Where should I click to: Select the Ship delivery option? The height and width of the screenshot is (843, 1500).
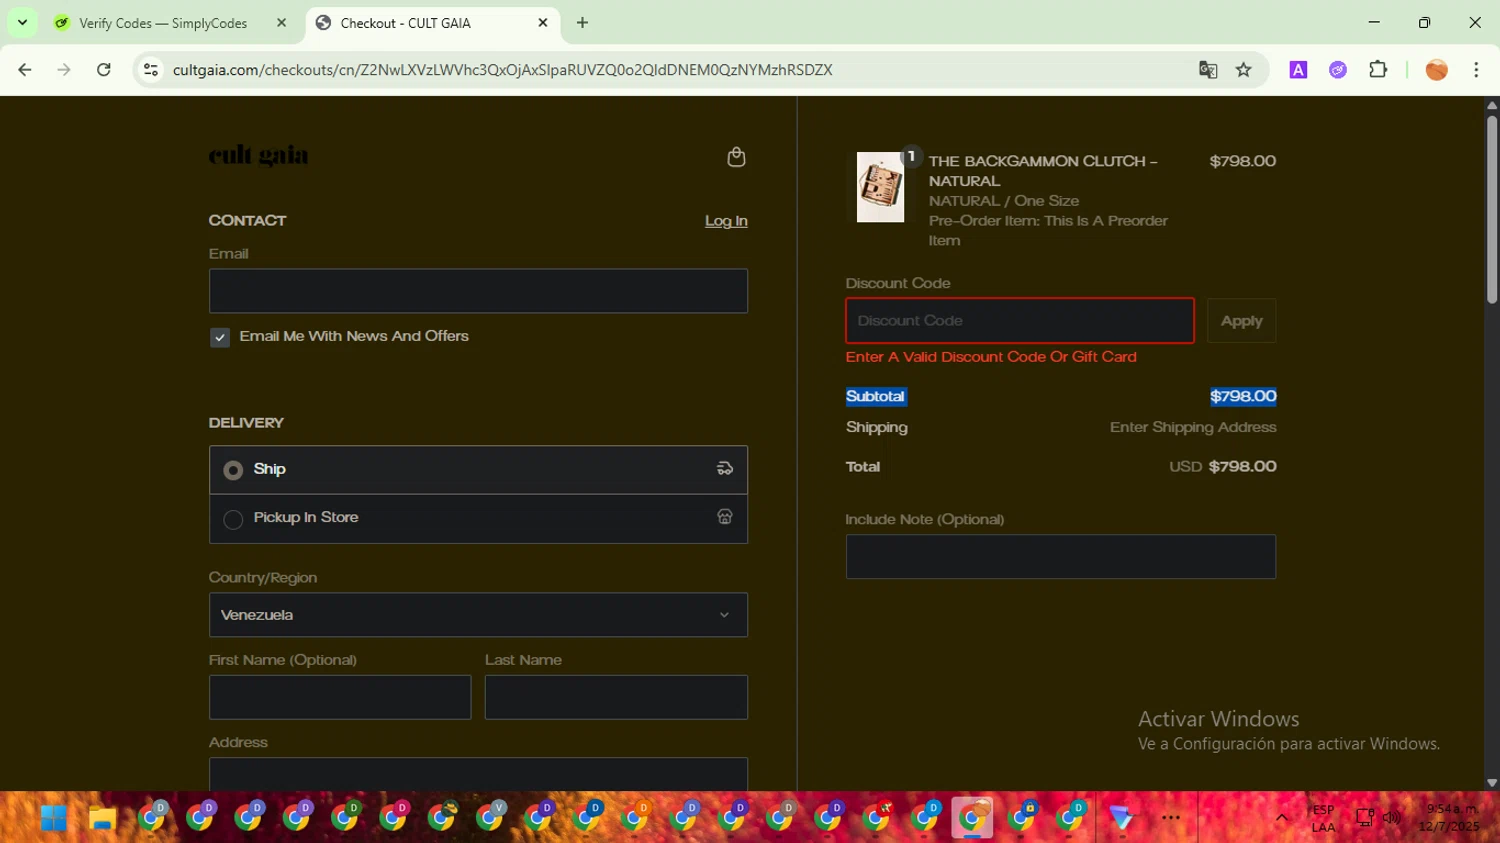[478, 470]
